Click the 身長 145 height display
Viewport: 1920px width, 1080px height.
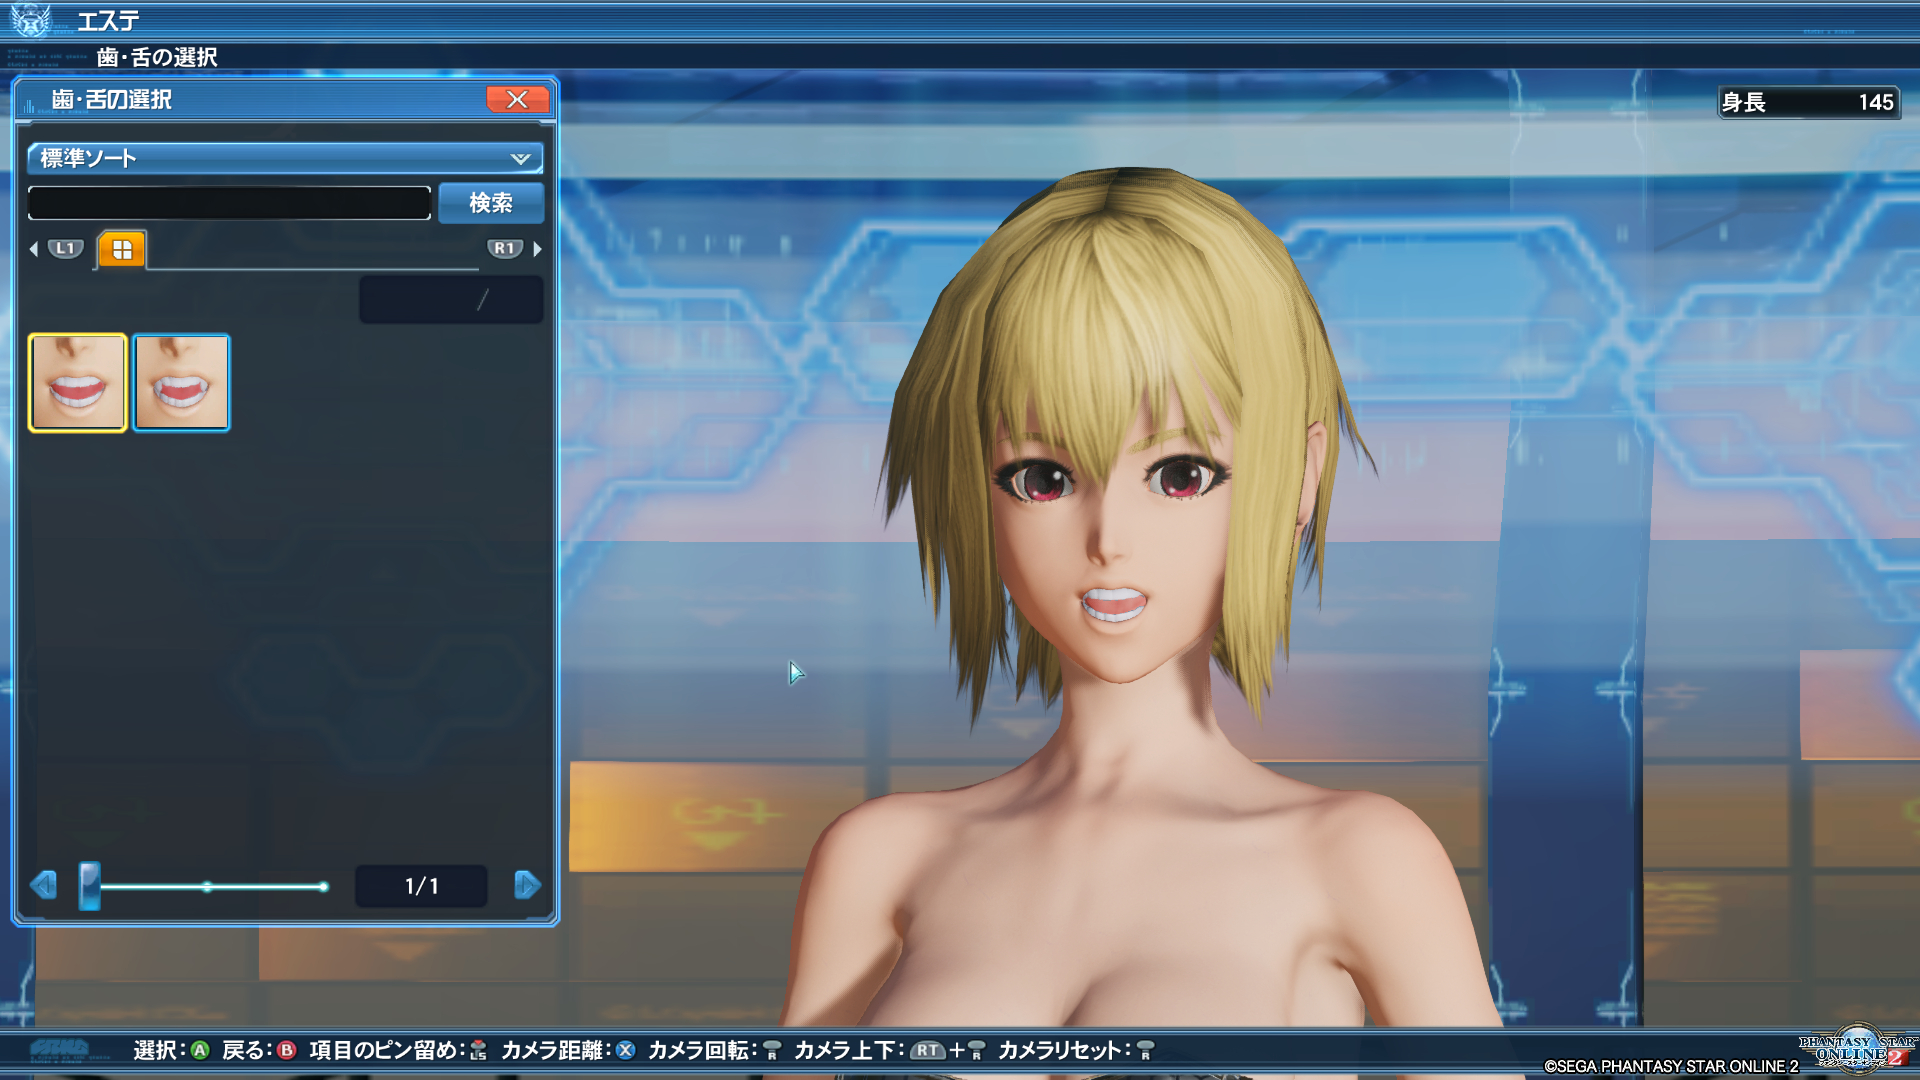(1808, 102)
